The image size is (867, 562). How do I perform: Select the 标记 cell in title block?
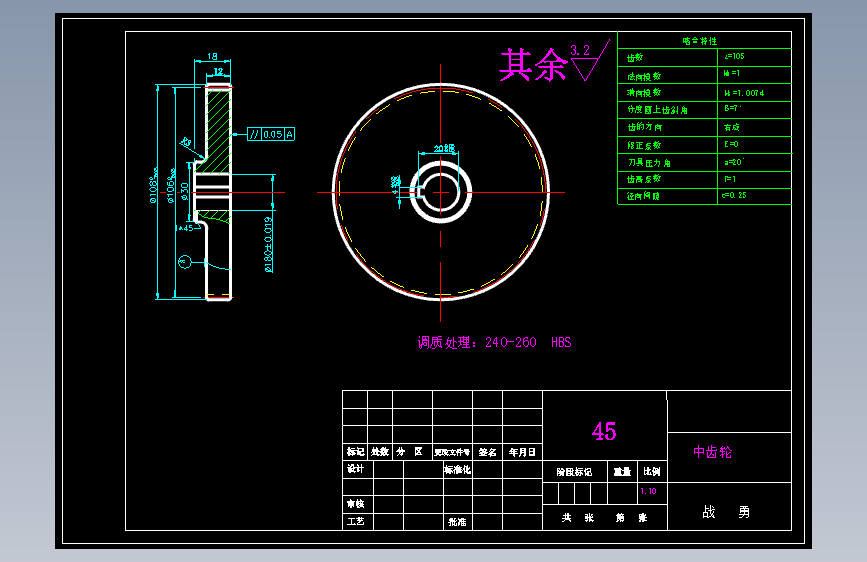(x=355, y=452)
